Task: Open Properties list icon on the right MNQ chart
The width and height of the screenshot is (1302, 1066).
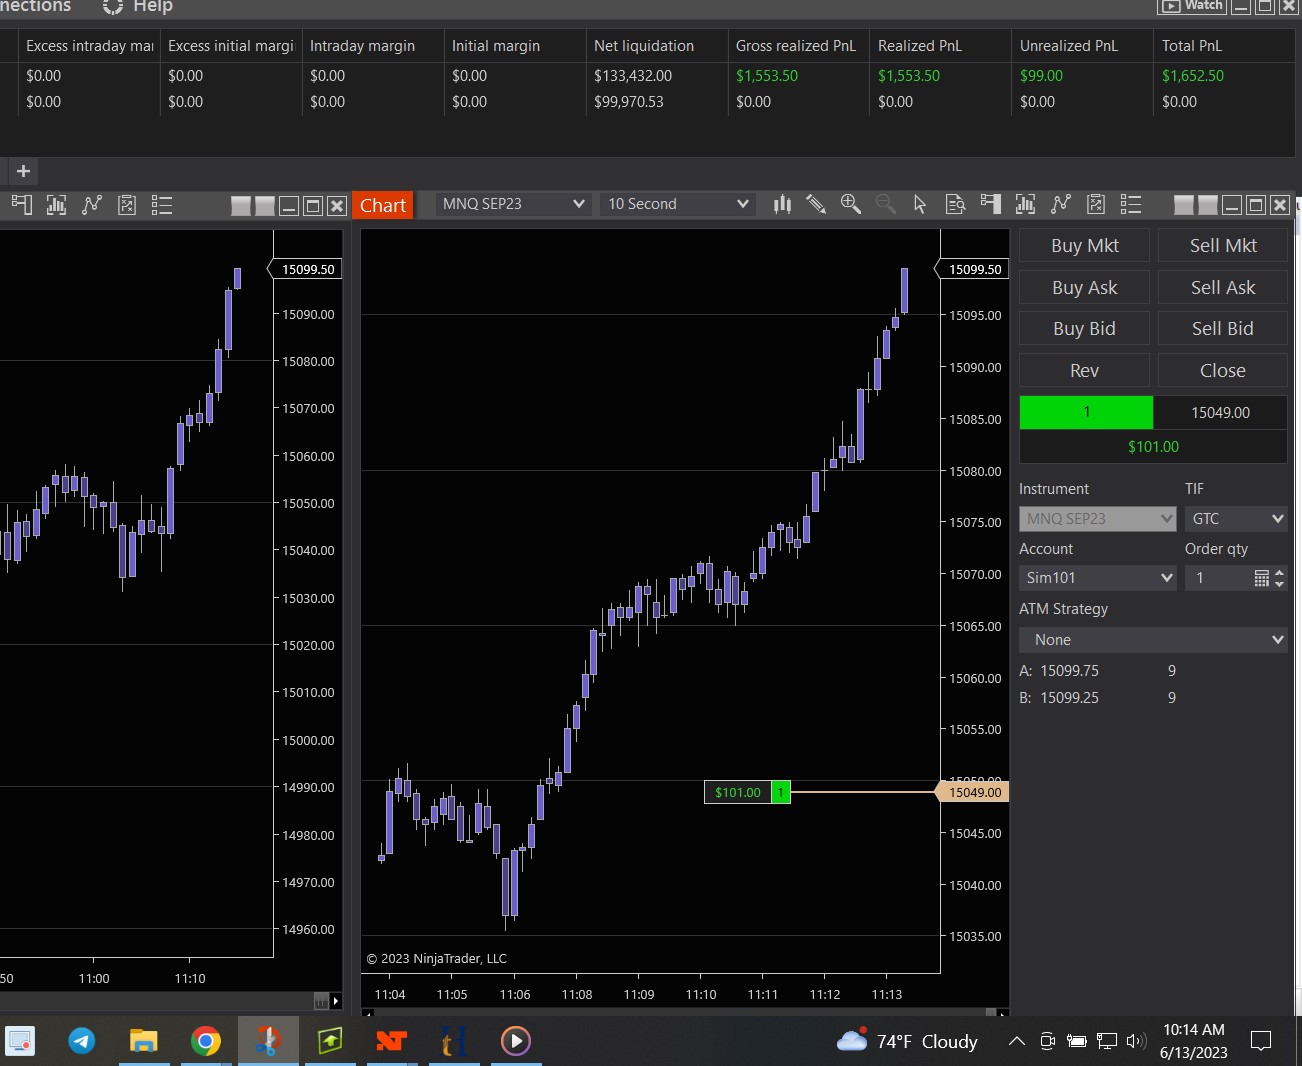Action: 1131,204
